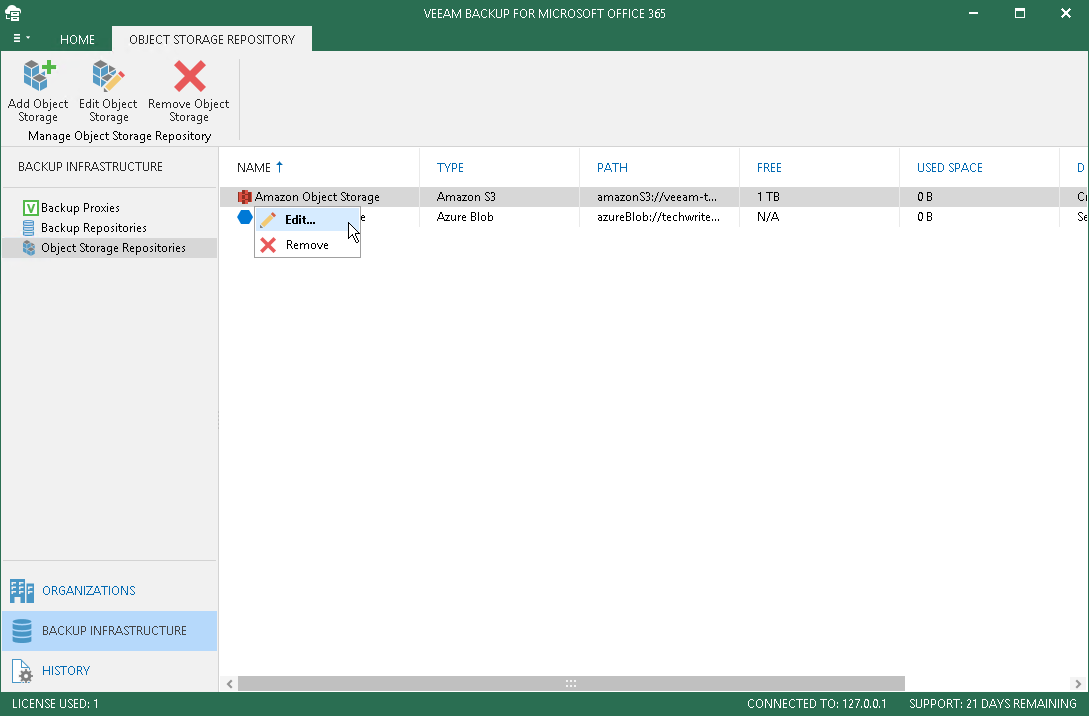Image resolution: width=1089 pixels, height=716 pixels.
Task: Click the N/A free space cell
Action: coord(768,217)
